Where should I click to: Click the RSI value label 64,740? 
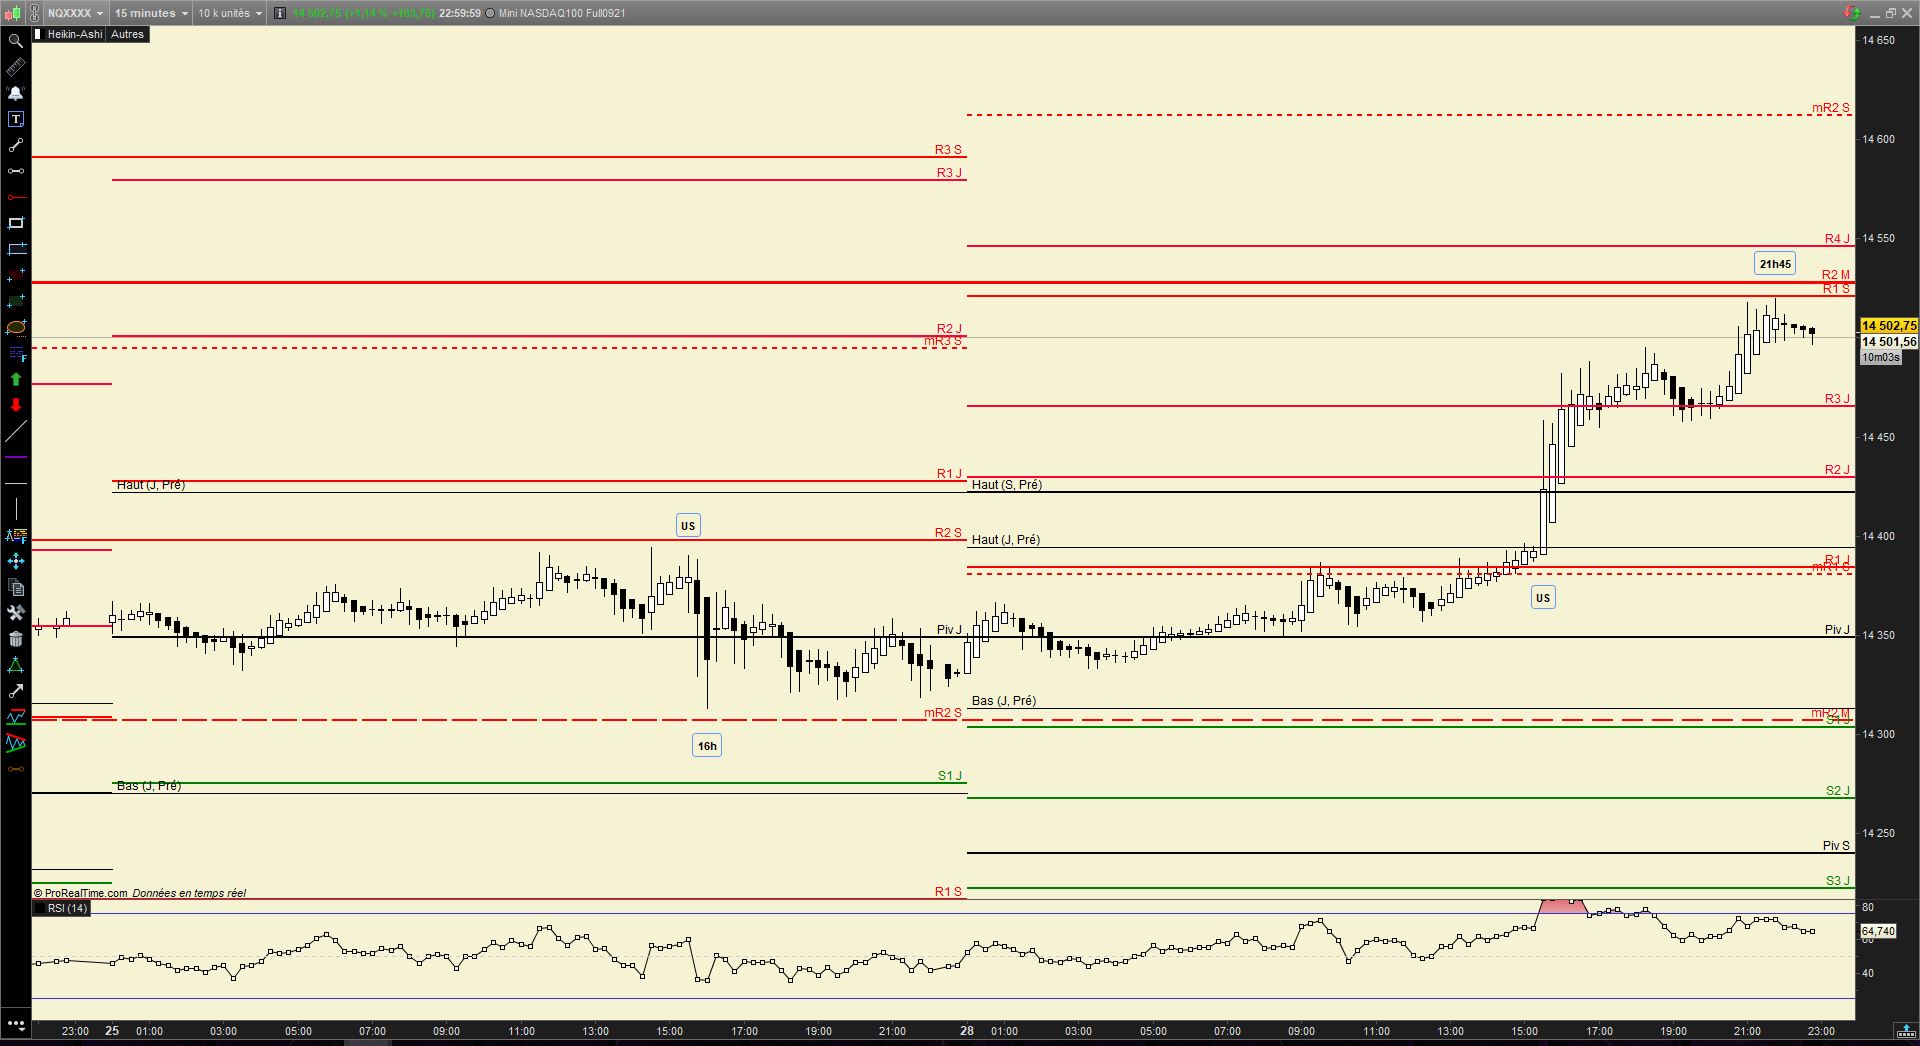(1878, 931)
